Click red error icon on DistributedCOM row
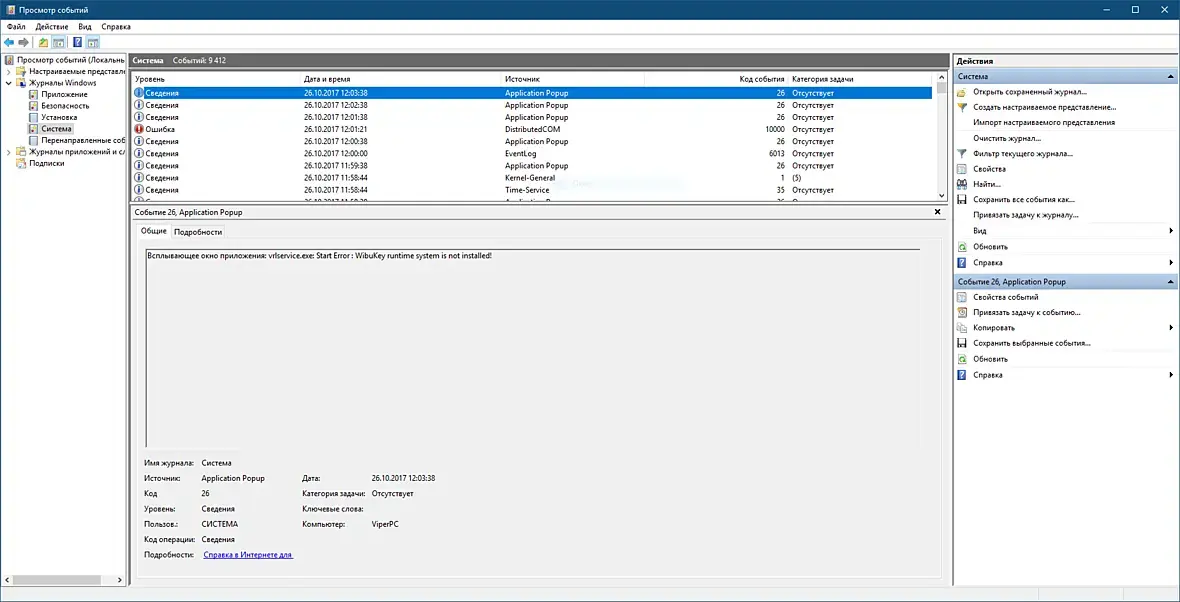Screen dimensions: 1180x602 pyautogui.click(x=138, y=129)
